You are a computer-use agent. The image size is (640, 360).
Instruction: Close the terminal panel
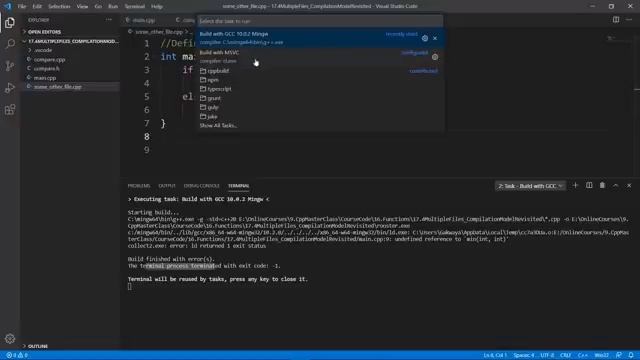[x=629, y=185]
